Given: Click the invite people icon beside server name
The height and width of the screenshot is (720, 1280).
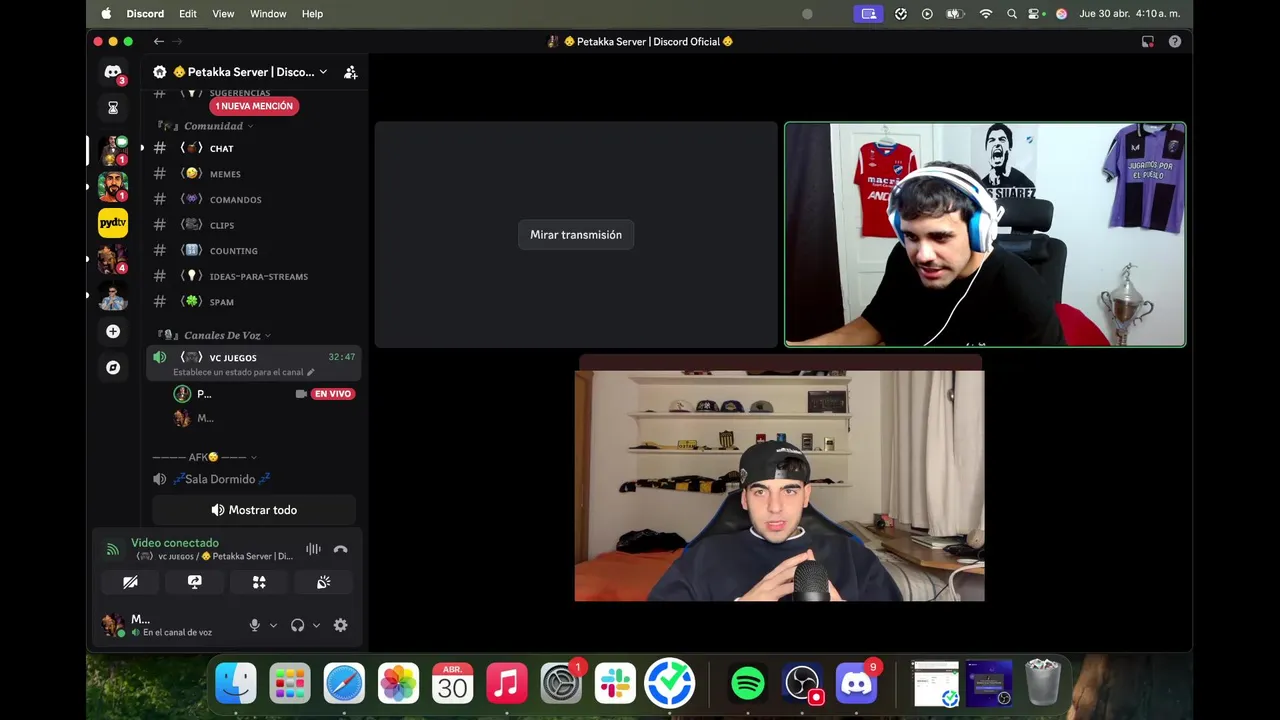Looking at the screenshot, I should pyautogui.click(x=350, y=72).
